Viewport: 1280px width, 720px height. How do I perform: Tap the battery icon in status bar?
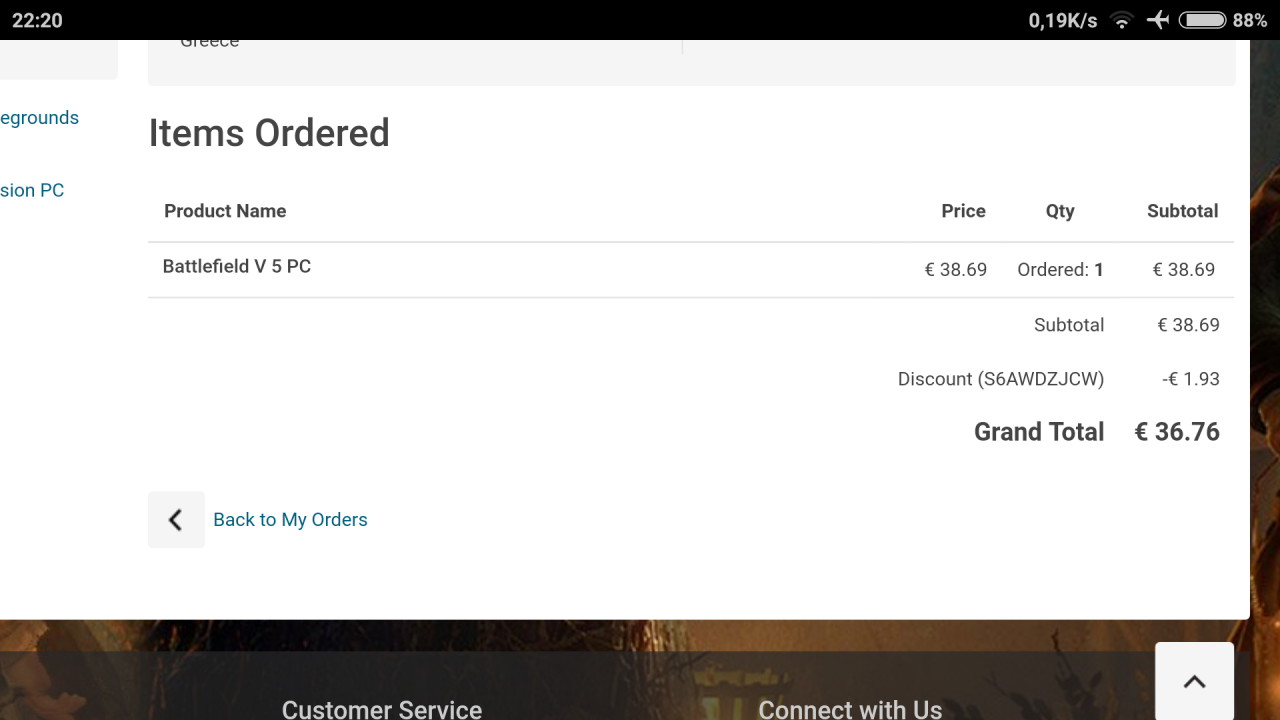pyautogui.click(x=1202, y=20)
